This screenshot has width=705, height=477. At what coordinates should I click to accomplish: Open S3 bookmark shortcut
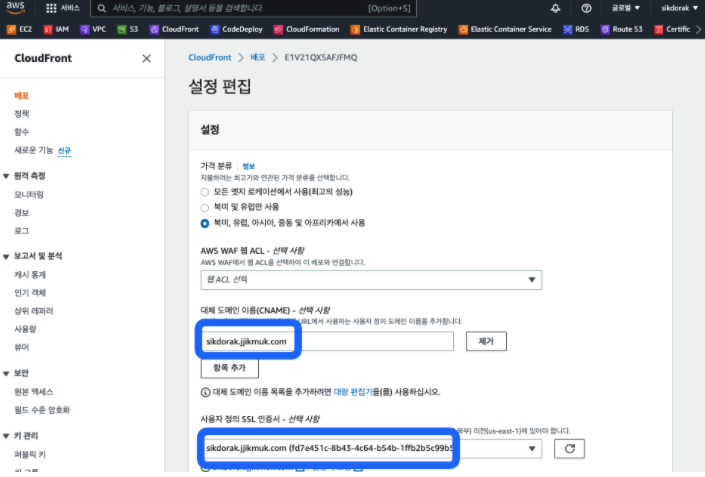[128, 29]
